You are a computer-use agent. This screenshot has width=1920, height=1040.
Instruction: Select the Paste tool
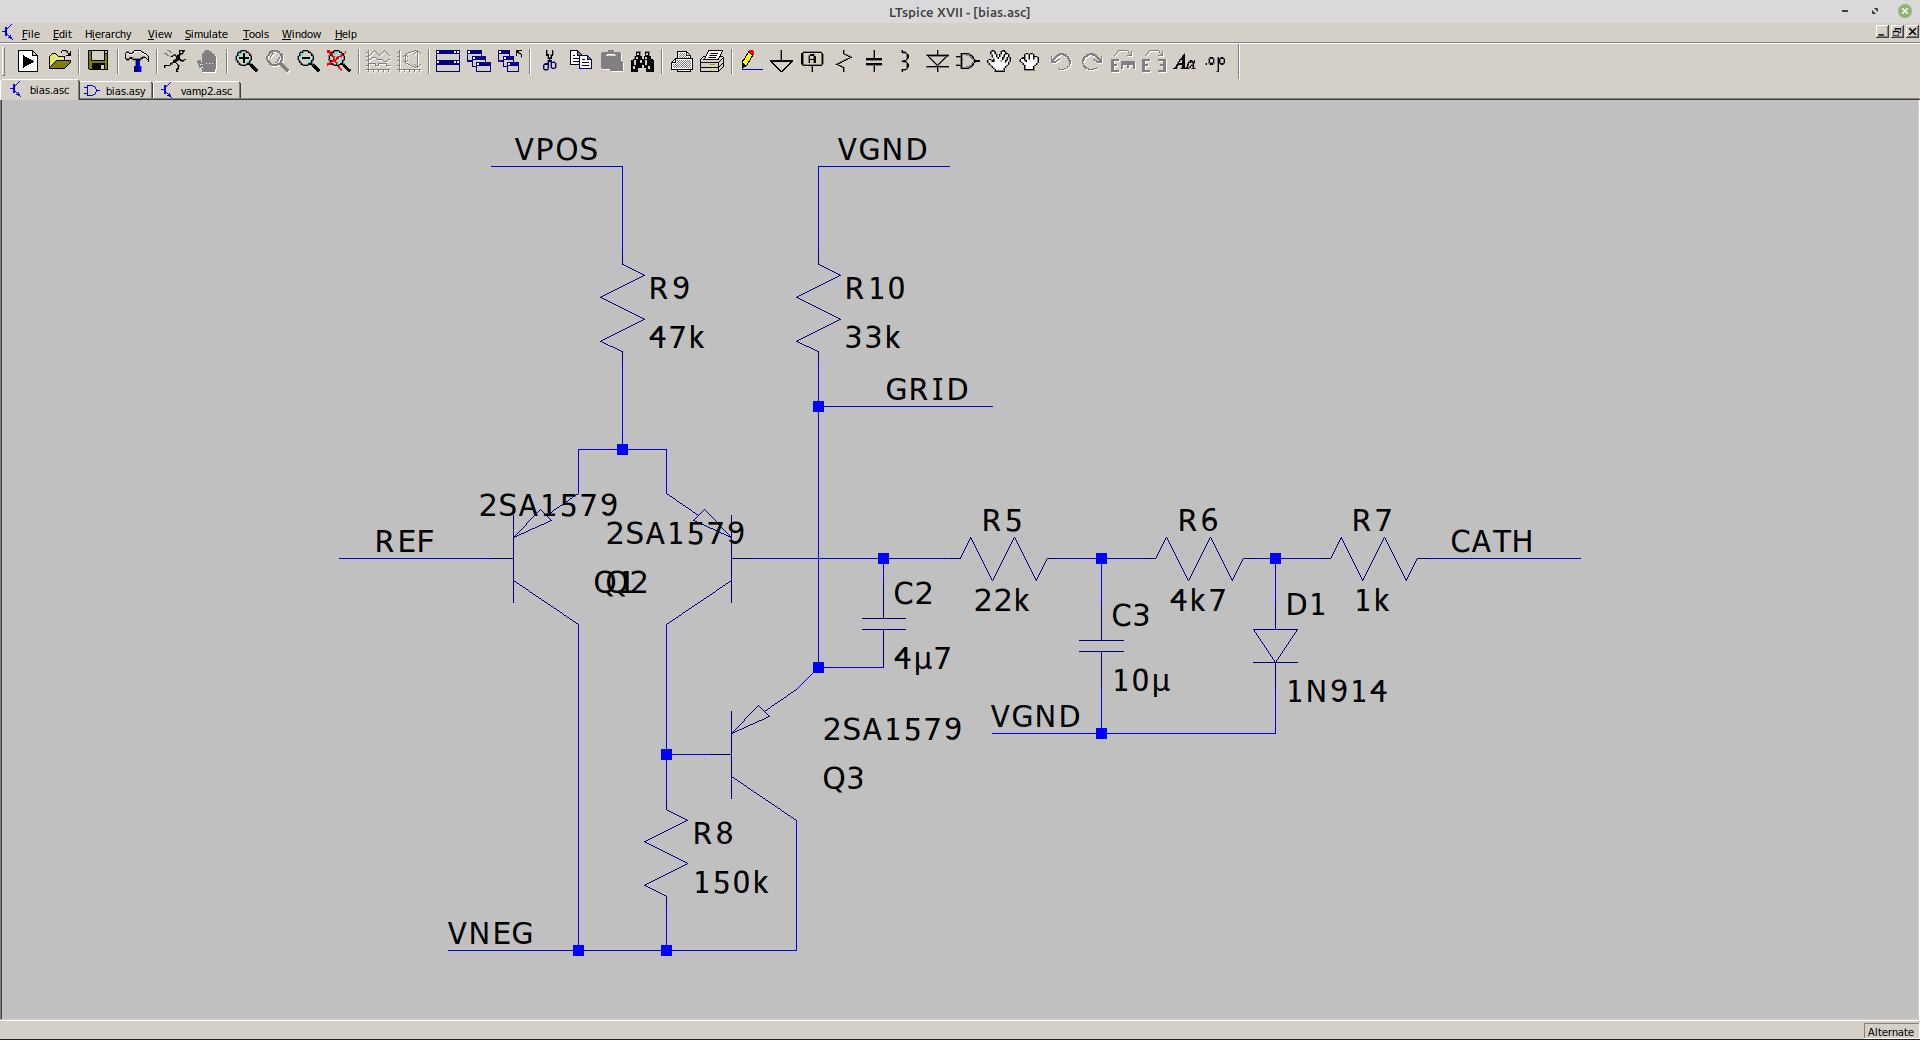(611, 61)
